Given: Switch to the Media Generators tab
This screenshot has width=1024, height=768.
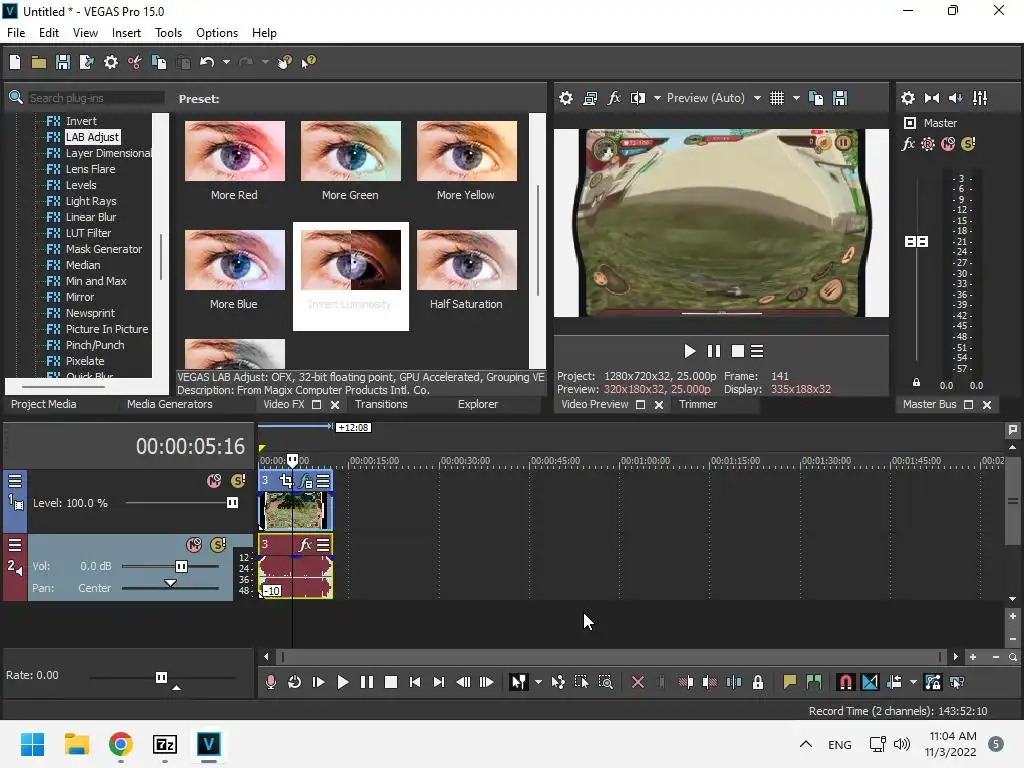Looking at the screenshot, I should (x=170, y=404).
